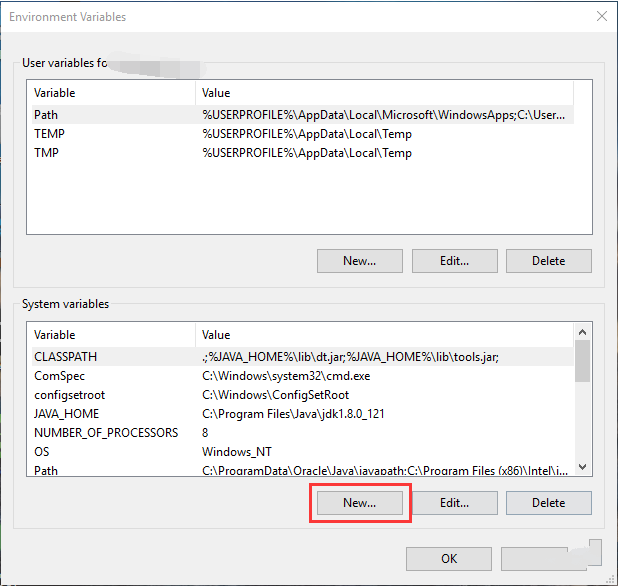618x587 pixels.
Task: Click the system variables scrollbar down arrow
Action: click(583, 470)
